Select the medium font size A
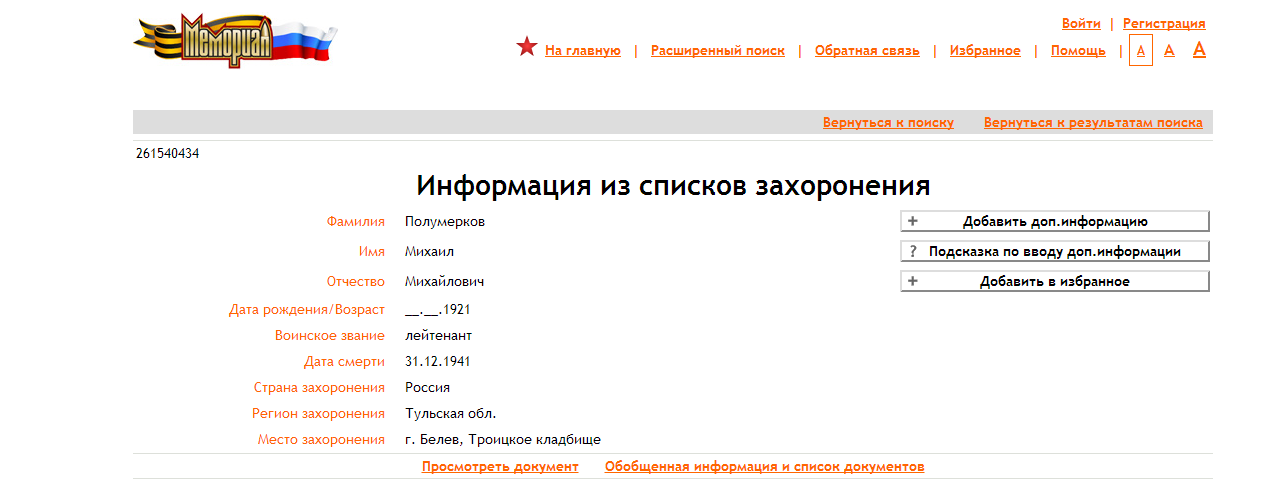This screenshot has width=1271, height=485. click(x=1169, y=51)
